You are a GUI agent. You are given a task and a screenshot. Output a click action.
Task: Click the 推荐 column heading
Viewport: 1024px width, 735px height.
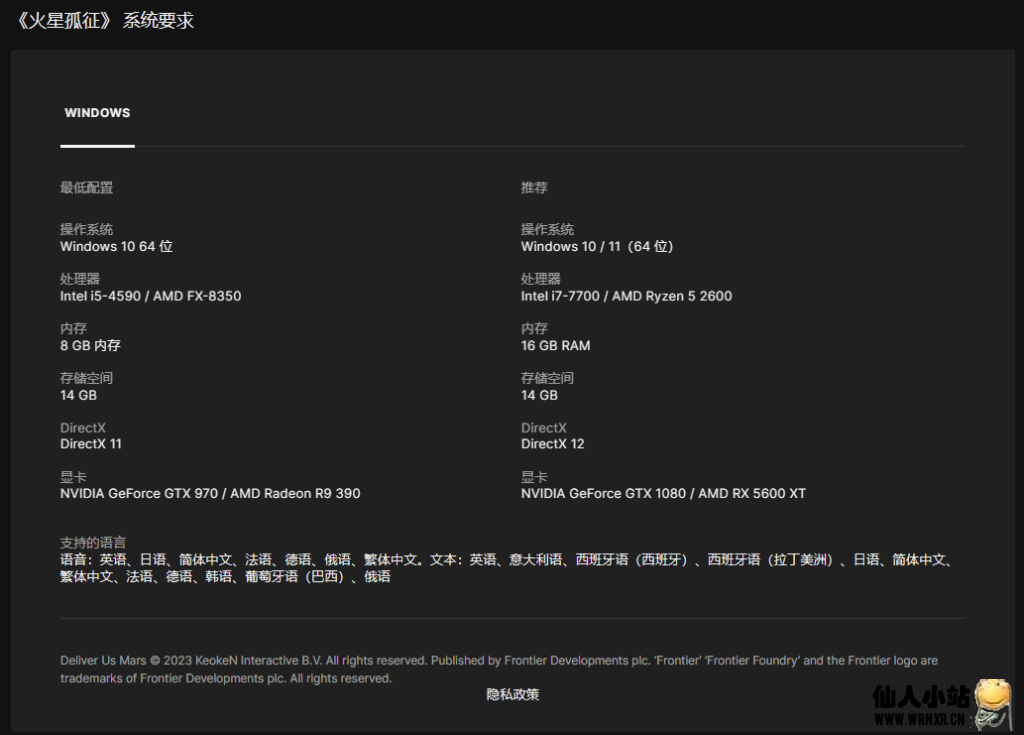[534, 187]
